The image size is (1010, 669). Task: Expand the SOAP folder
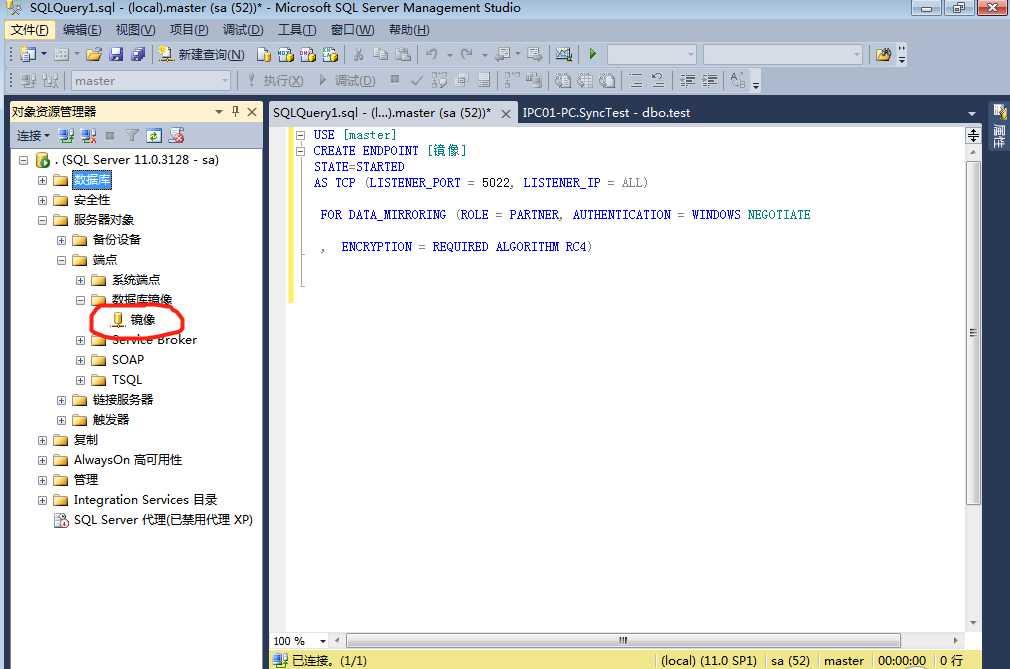(80, 360)
